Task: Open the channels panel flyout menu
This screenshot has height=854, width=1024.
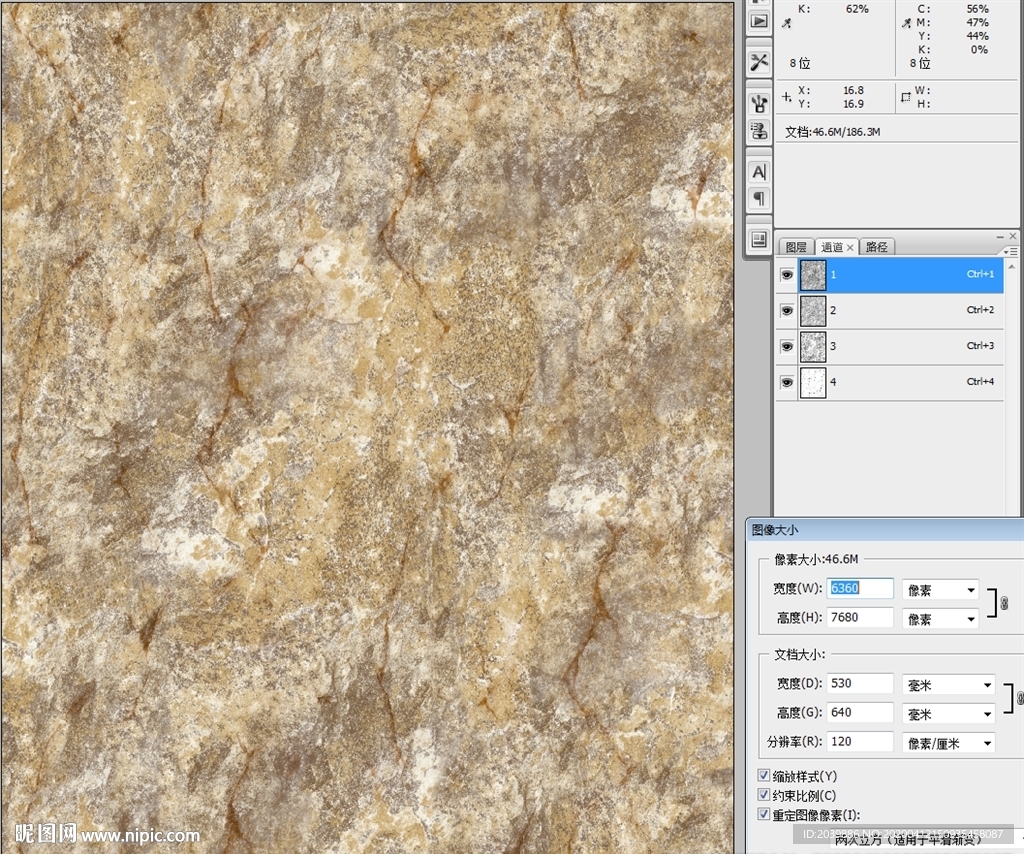Action: point(1010,251)
